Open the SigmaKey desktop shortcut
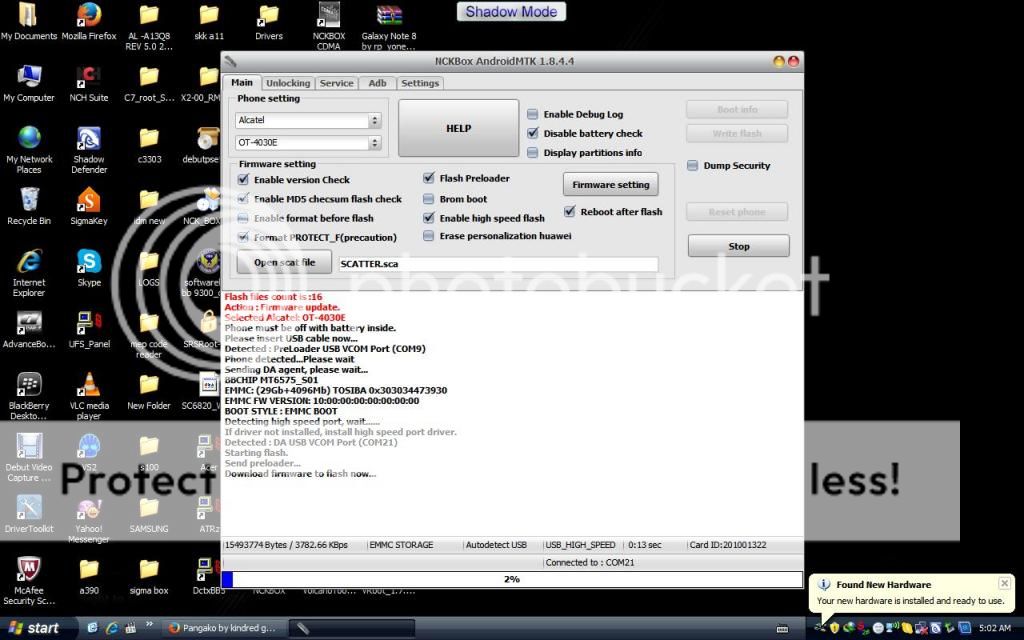 (89, 201)
